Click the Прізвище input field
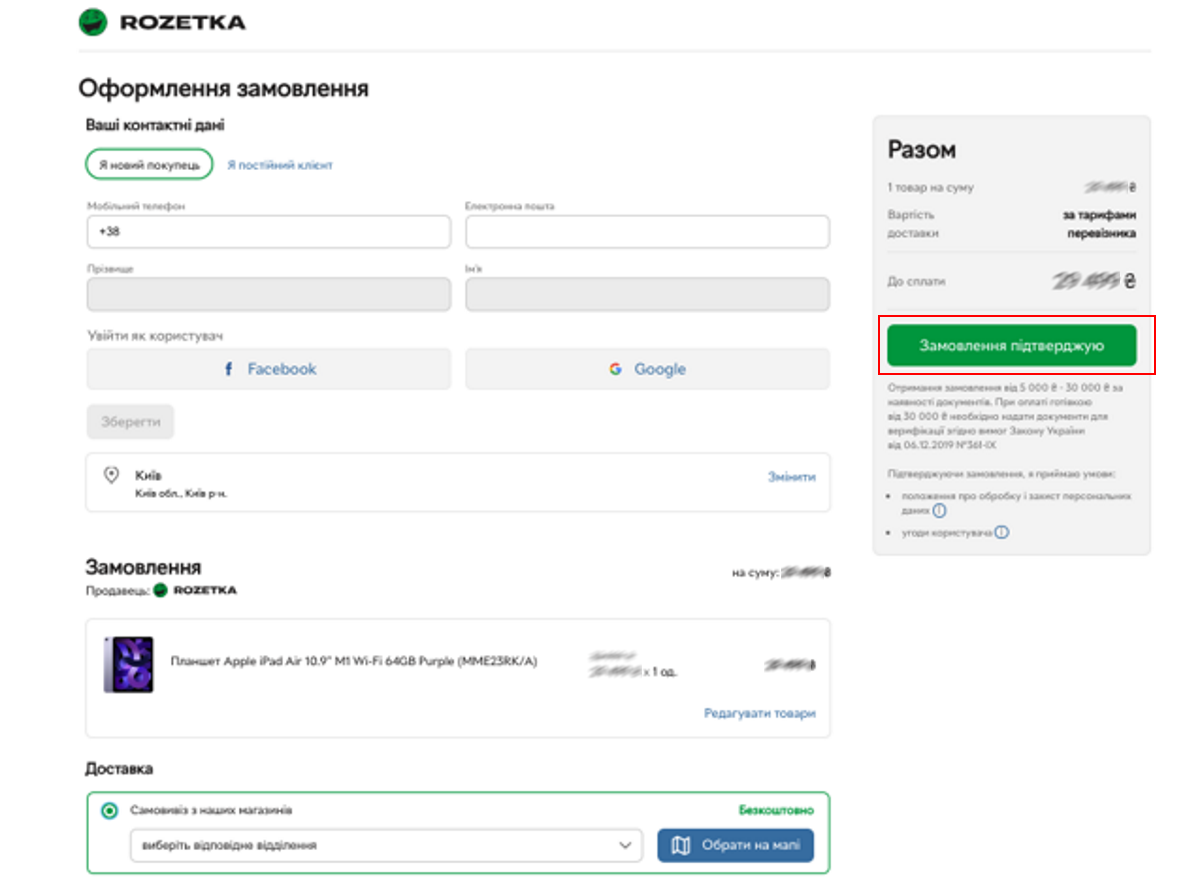This screenshot has width=1200, height=891. (269, 295)
